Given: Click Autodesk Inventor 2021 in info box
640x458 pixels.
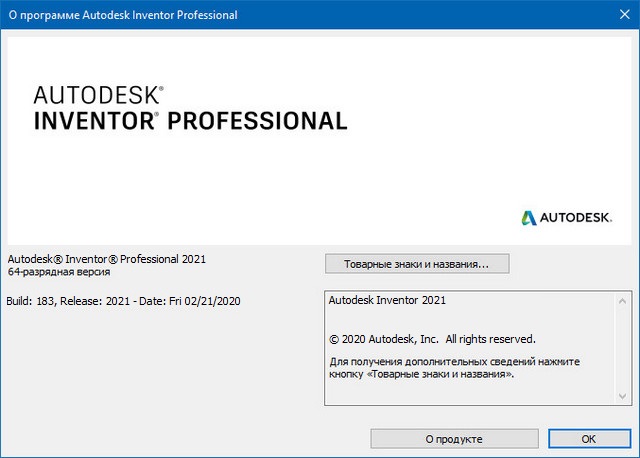Looking at the screenshot, I should 387,300.
